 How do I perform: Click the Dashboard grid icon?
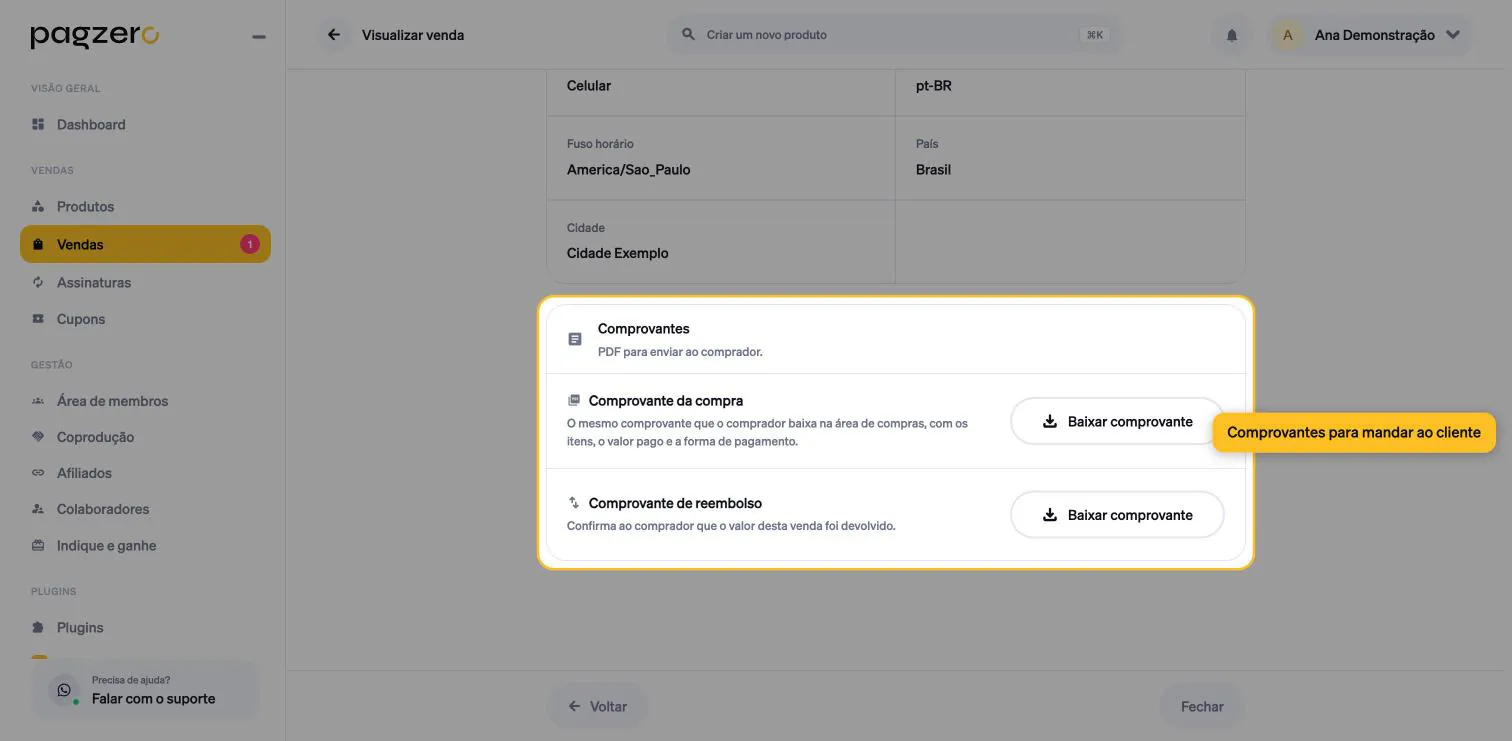pyautogui.click(x=38, y=124)
